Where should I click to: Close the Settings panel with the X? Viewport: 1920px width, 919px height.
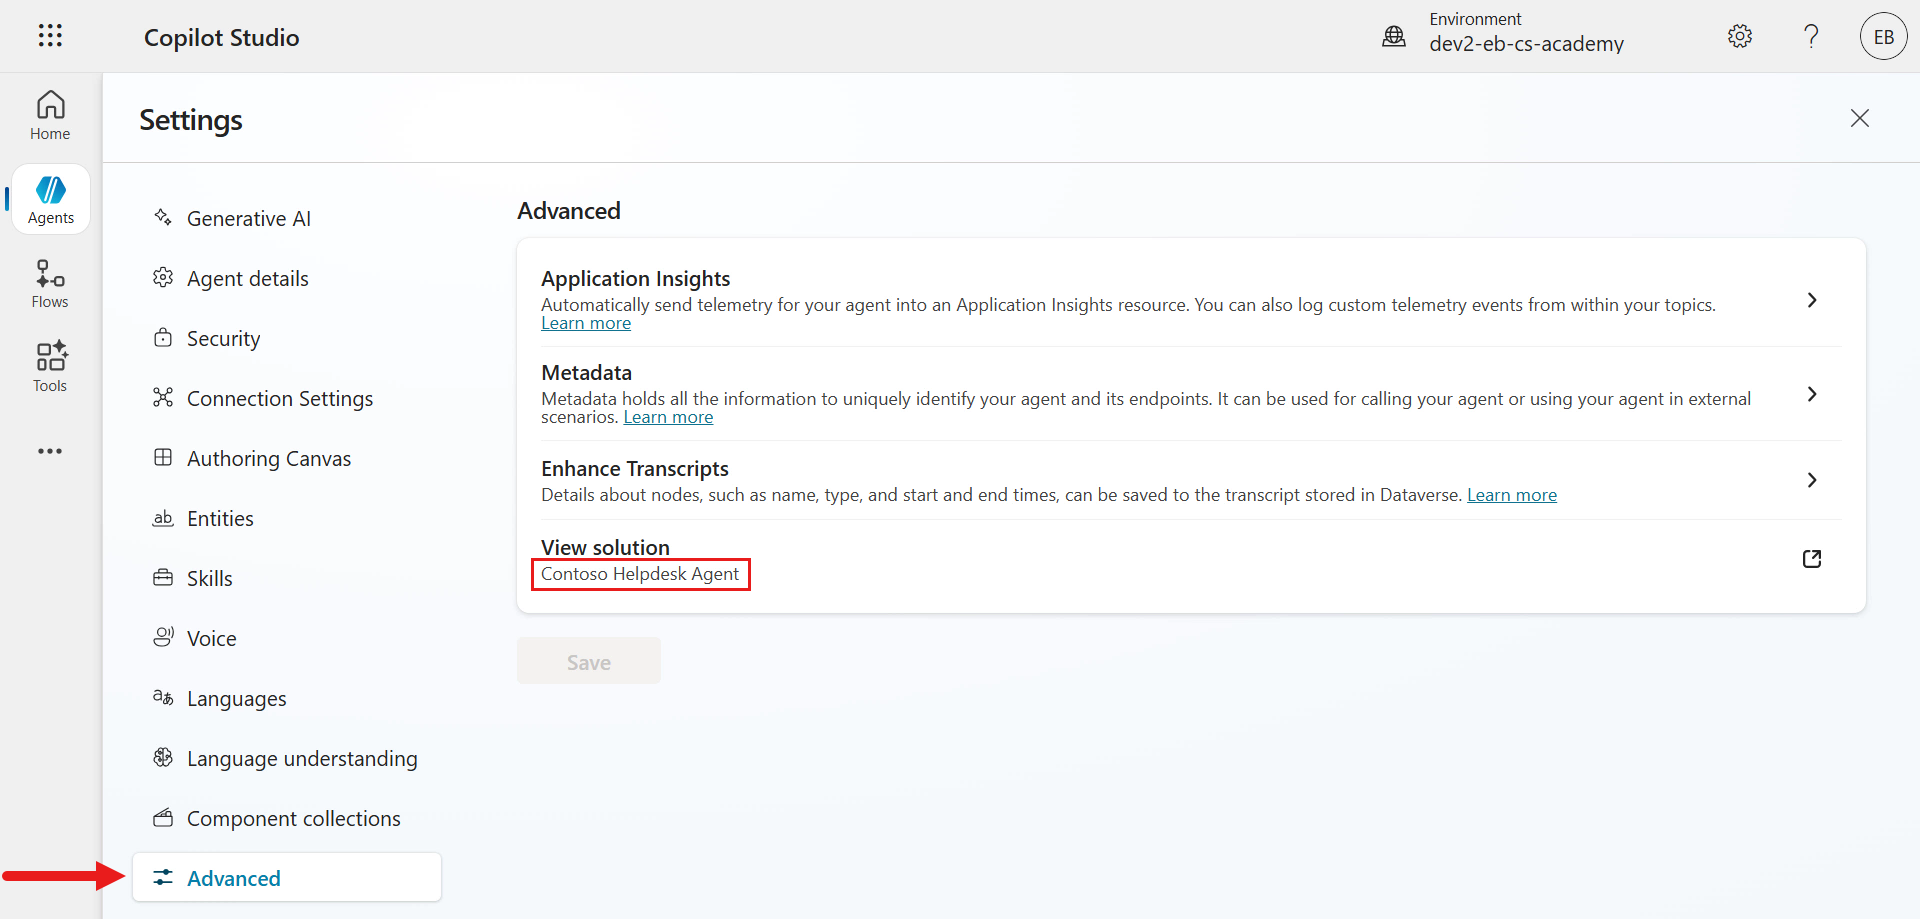(1859, 118)
